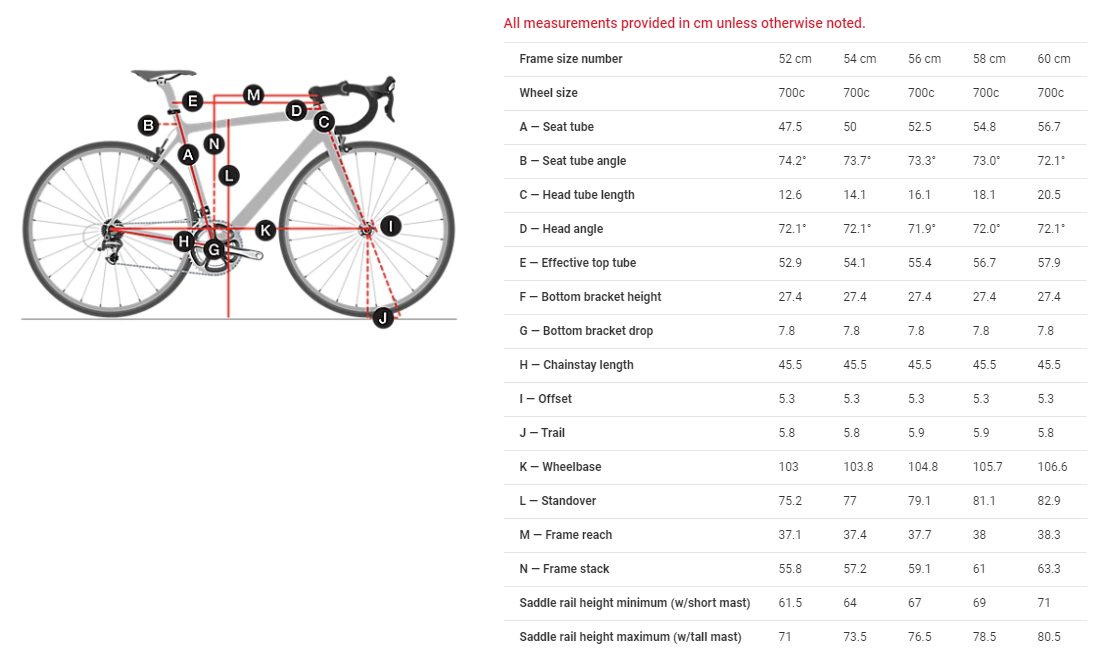Click the "Saddle rail height maximum" row label

[630, 637]
